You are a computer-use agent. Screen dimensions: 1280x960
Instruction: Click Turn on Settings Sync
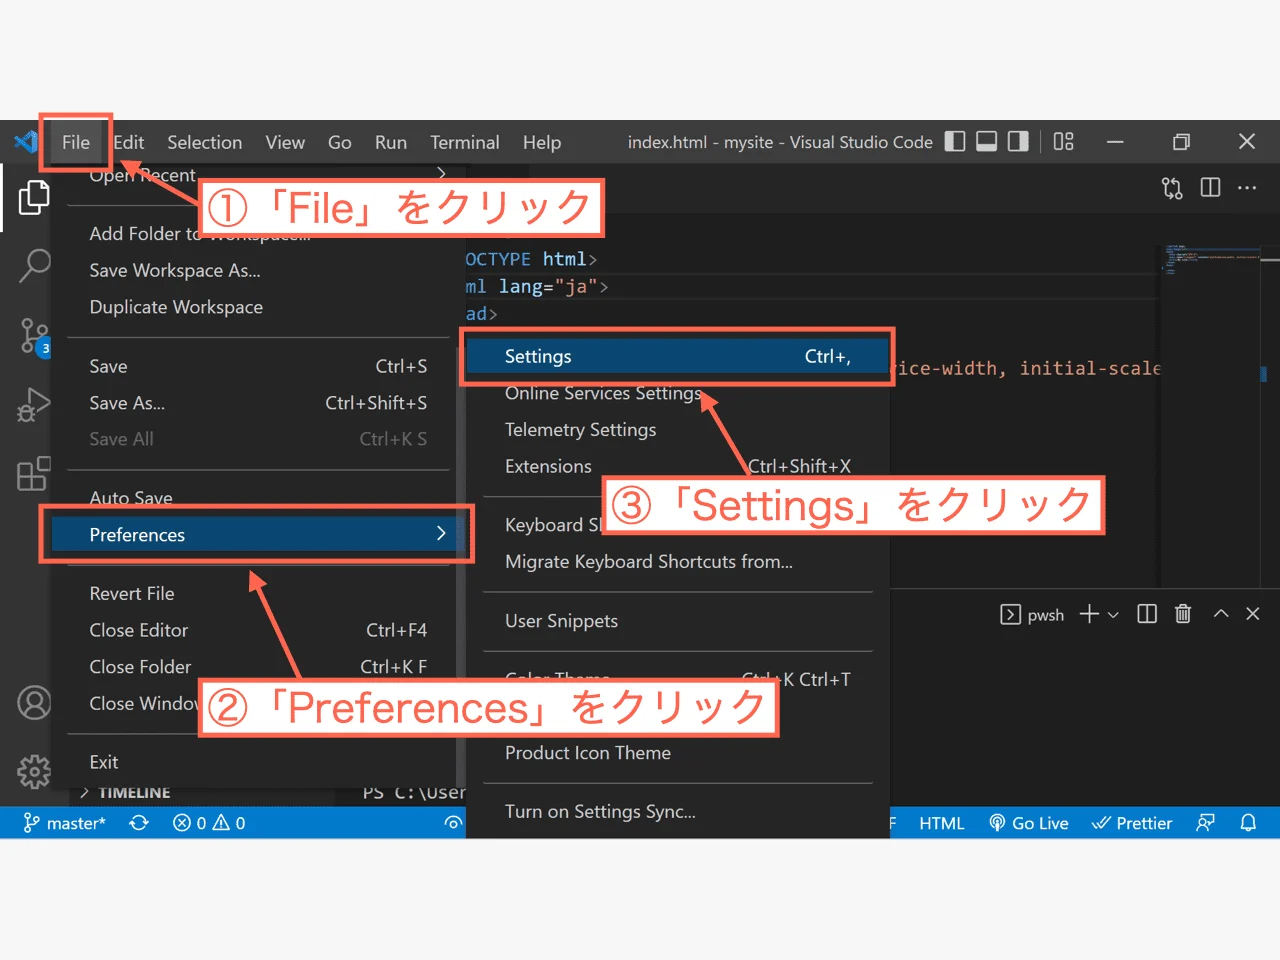(600, 811)
